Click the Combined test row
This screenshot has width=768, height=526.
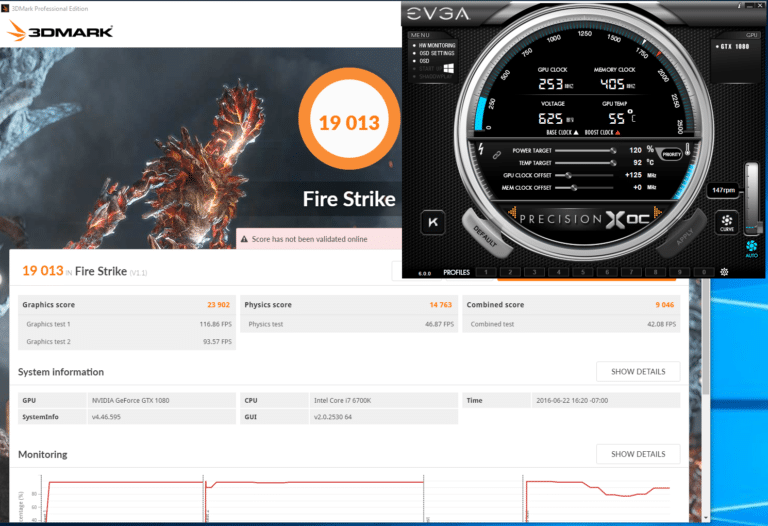pyautogui.click(x=571, y=324)
